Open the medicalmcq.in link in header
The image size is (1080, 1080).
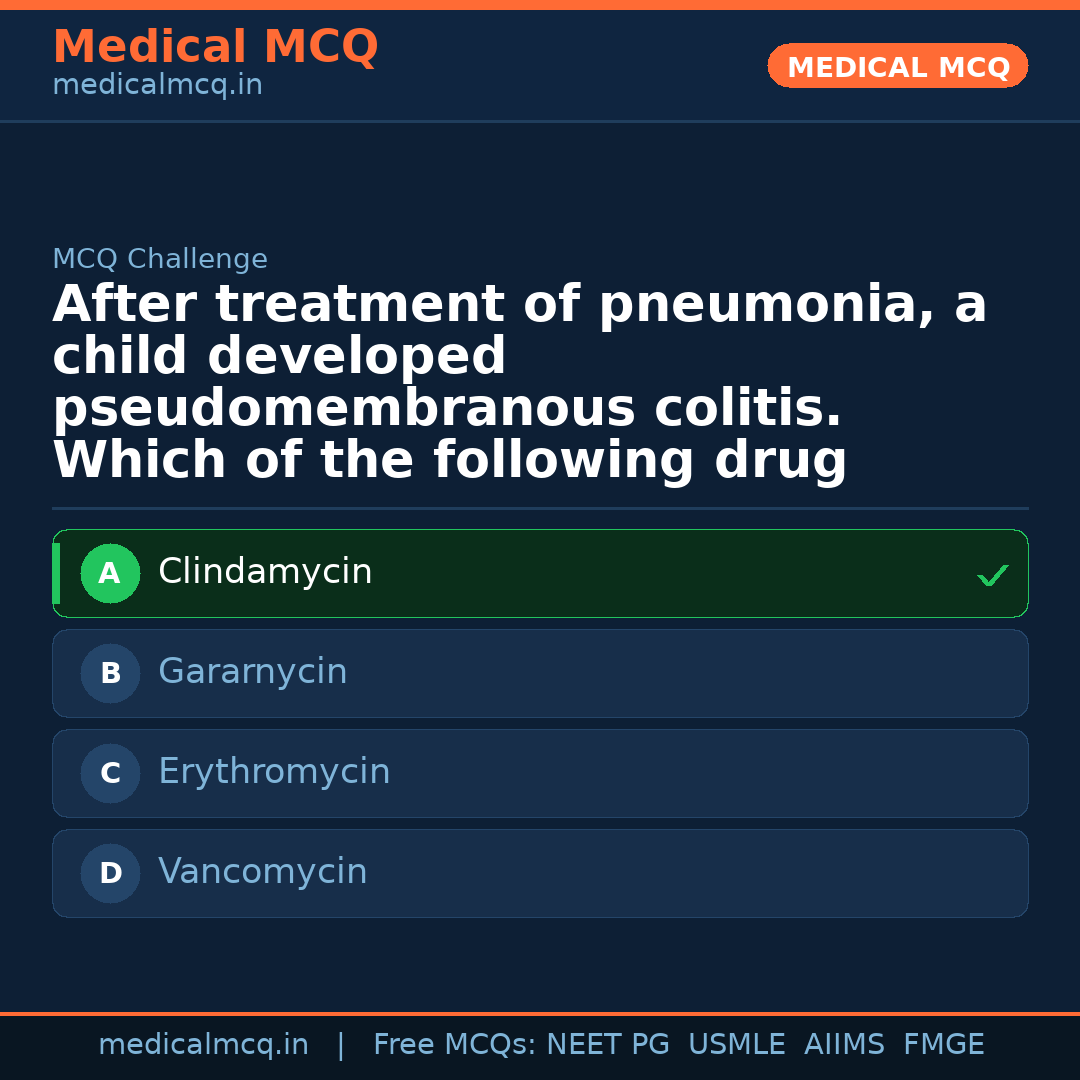tap(157, 86)
